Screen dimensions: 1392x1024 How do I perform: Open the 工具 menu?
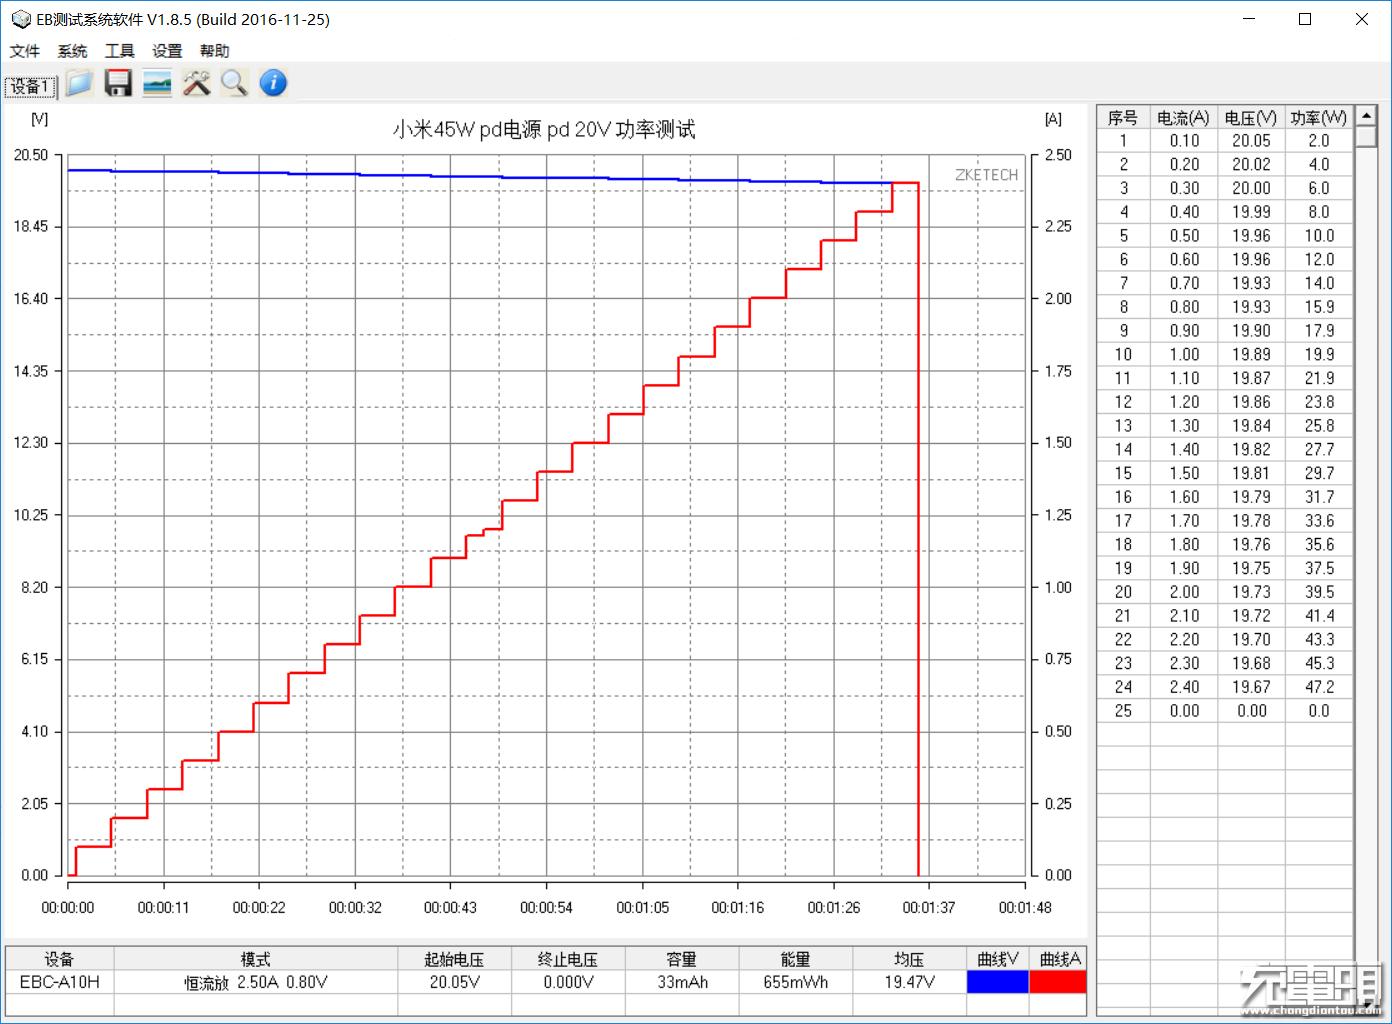tap(119, 51)
